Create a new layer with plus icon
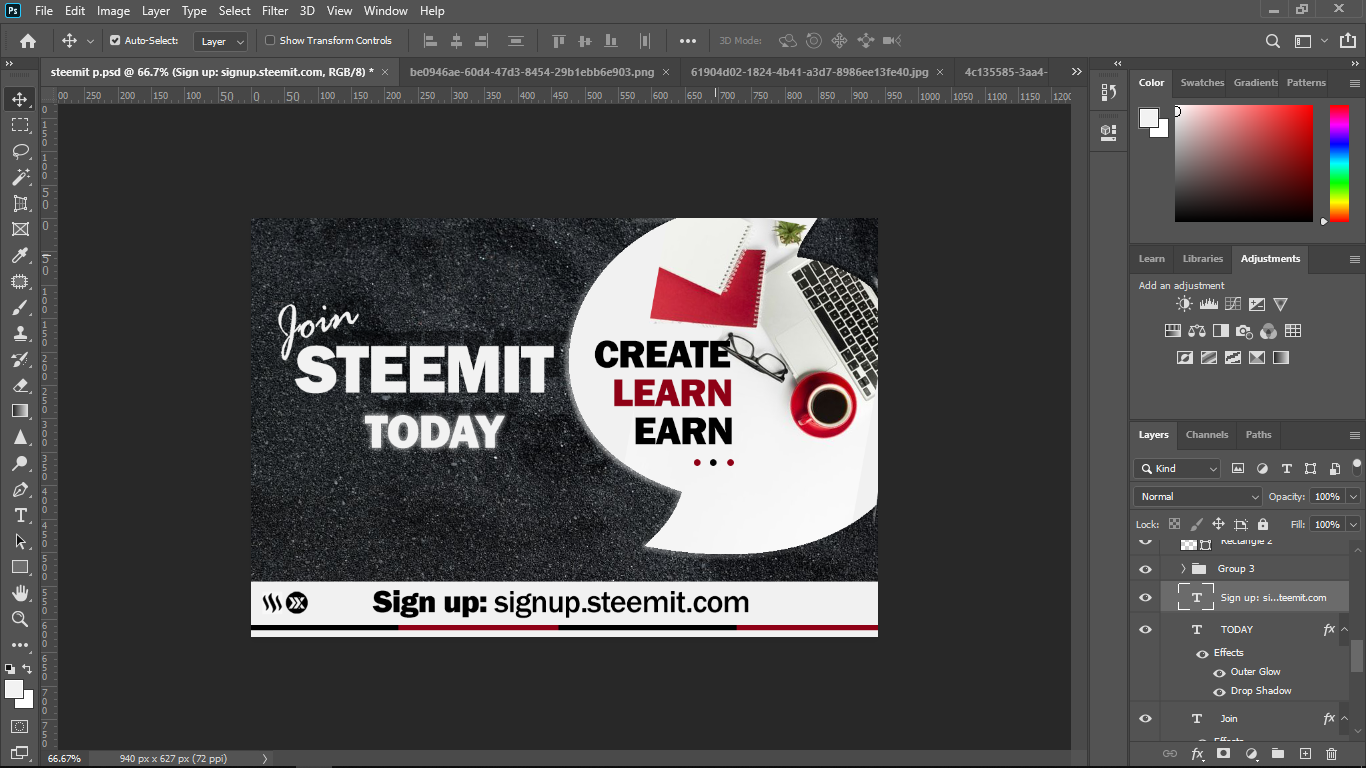The image size is (1366, 768). 1304,753
